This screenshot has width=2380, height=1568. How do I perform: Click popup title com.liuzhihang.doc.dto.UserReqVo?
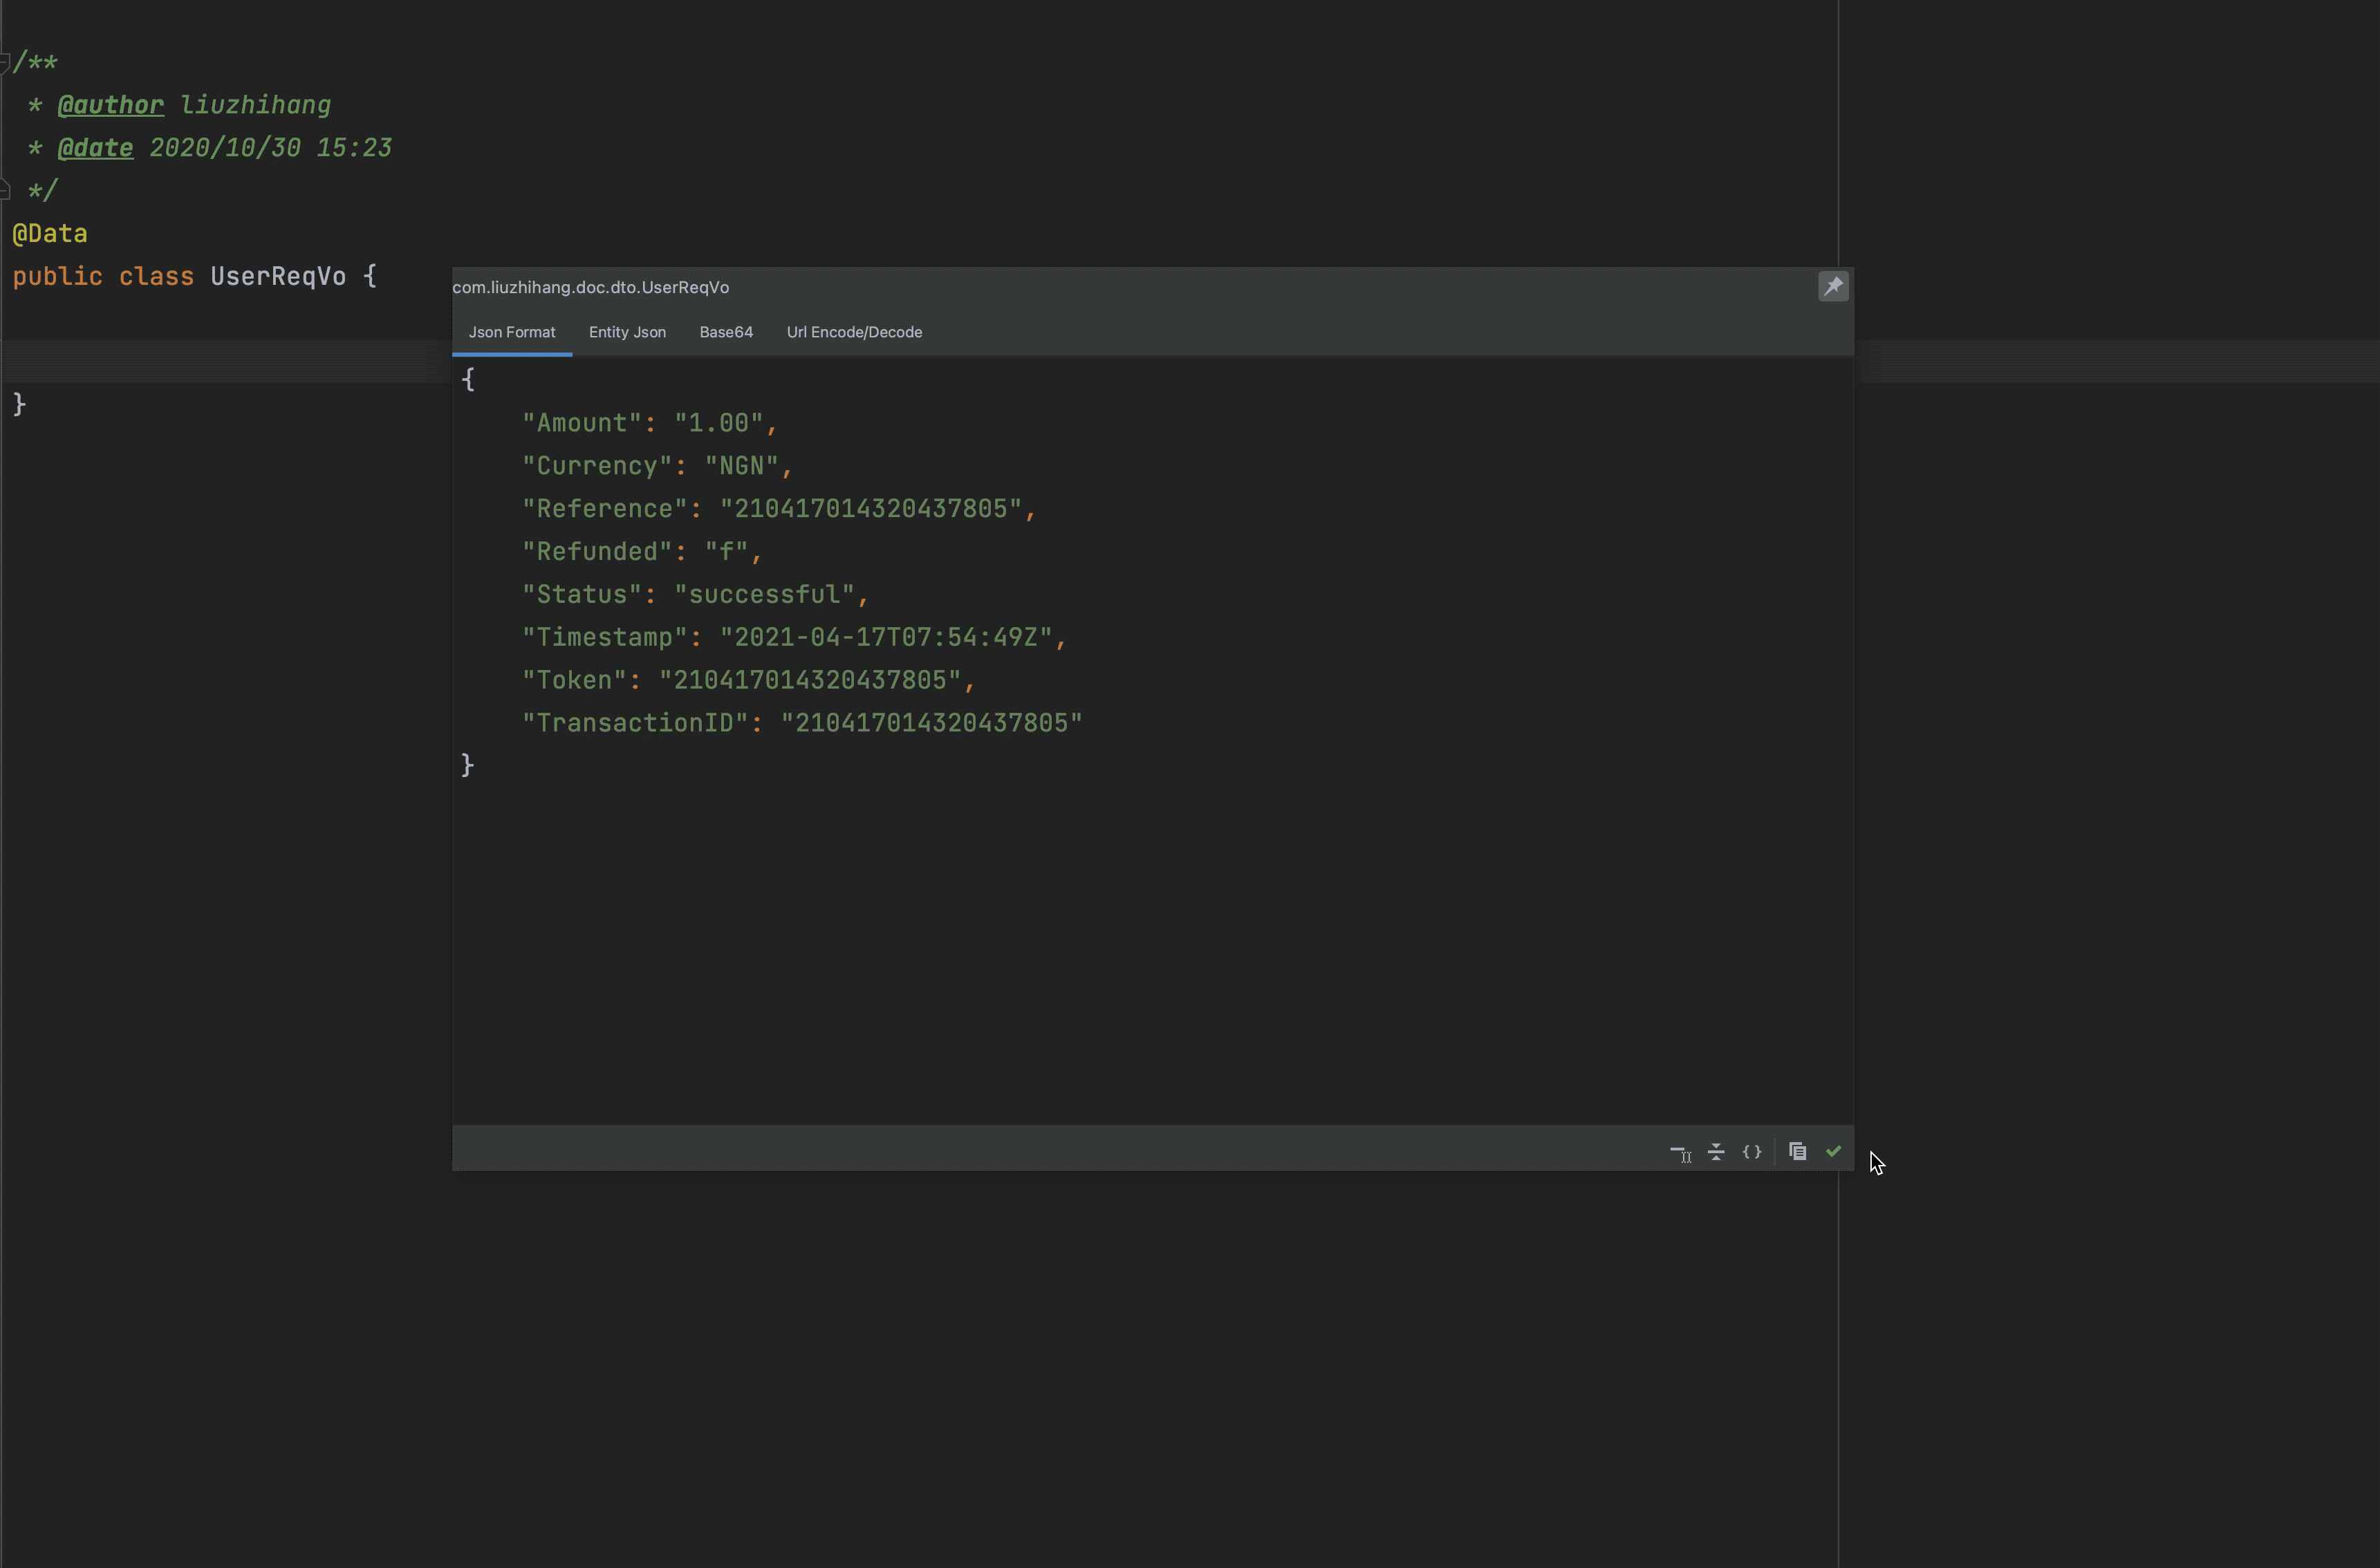pyautogui.click(x=590, y=287)
